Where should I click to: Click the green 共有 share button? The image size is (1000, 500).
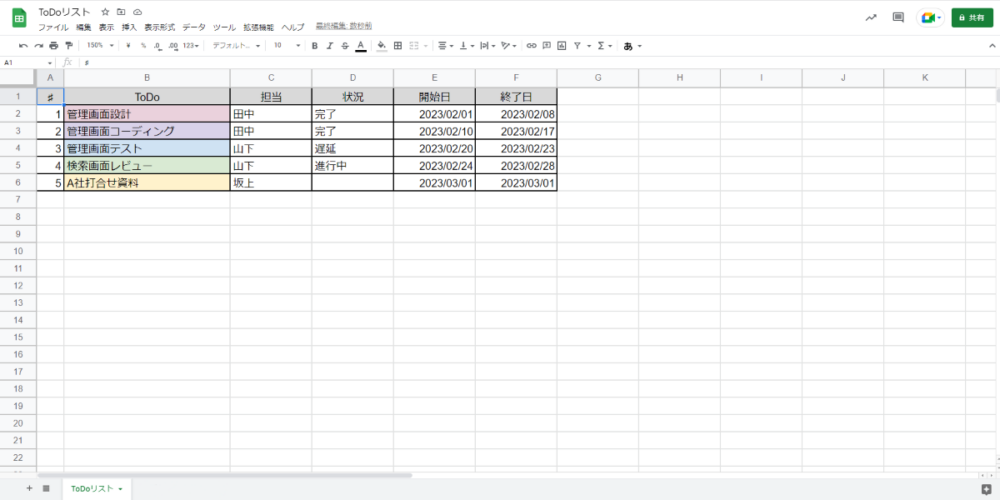tap(971, 17)
